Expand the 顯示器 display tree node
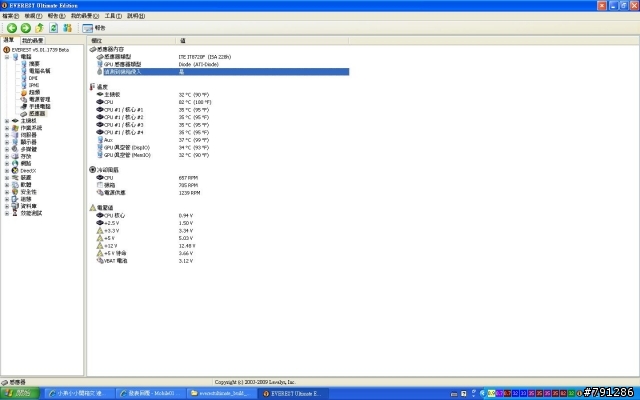Viewport: 640px width, 400px height. coord(7,142)
